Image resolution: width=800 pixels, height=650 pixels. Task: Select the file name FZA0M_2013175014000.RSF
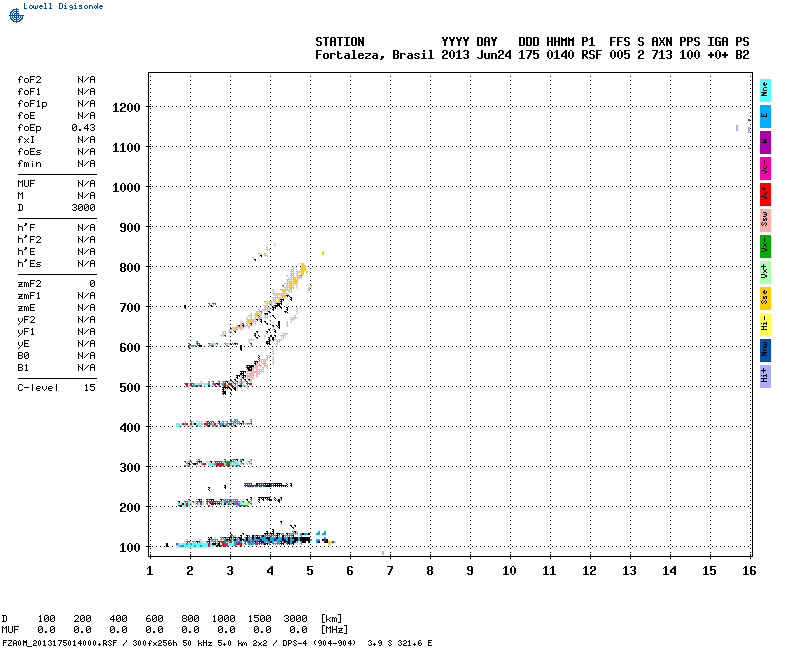click(60, 643)
